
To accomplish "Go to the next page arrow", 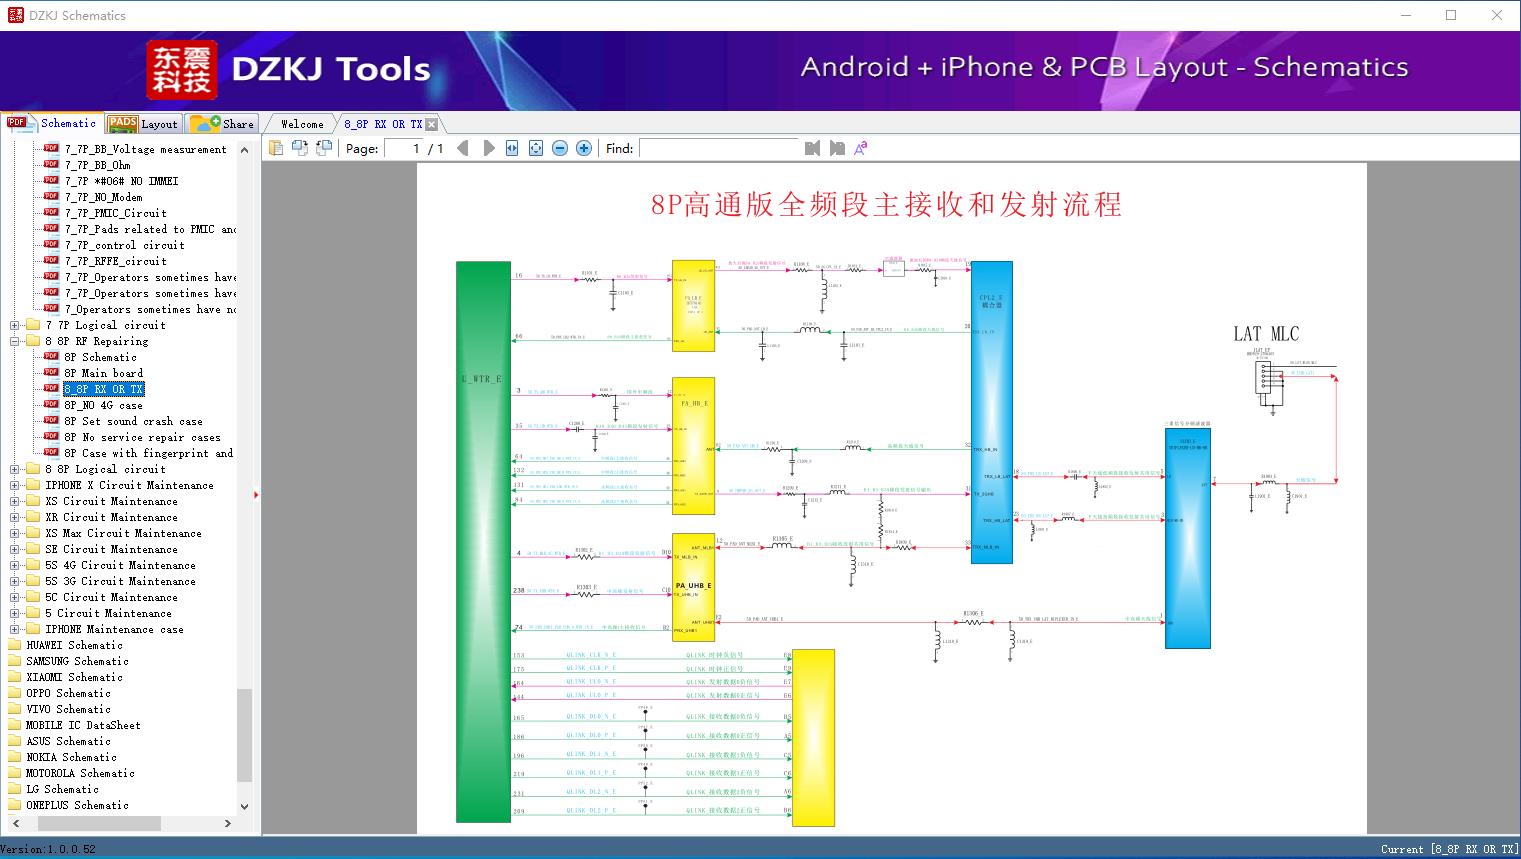I will click(488, 148).
